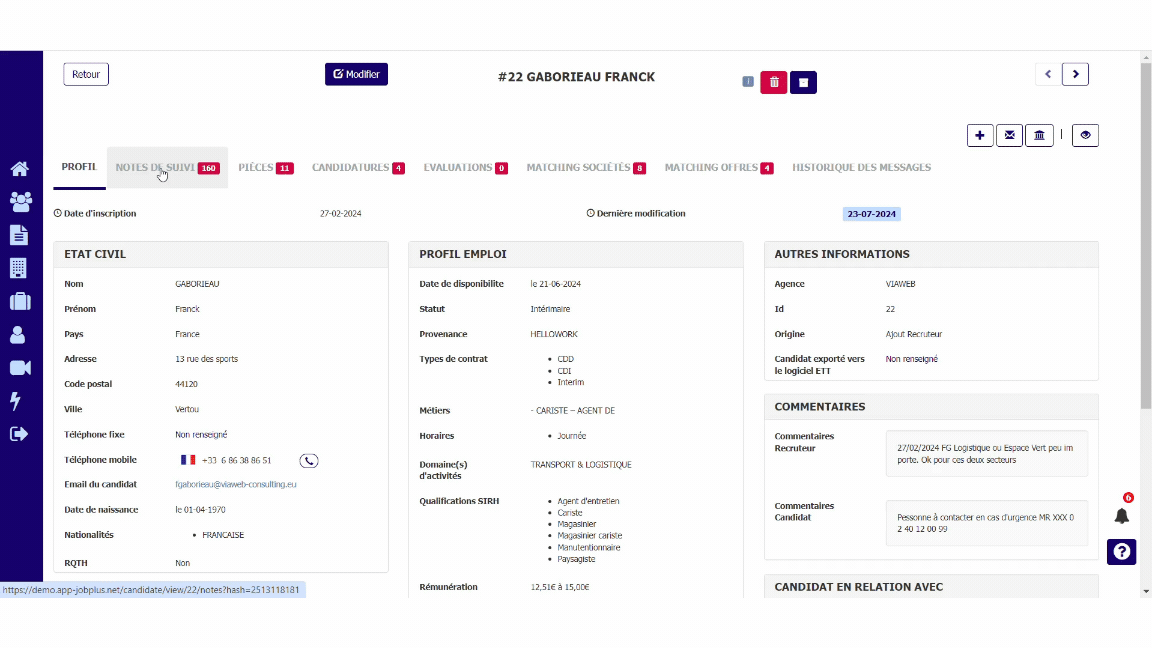Open the PIÈCES tab
Viewport: 1152px width, 648px height.
tap(265, 168)
